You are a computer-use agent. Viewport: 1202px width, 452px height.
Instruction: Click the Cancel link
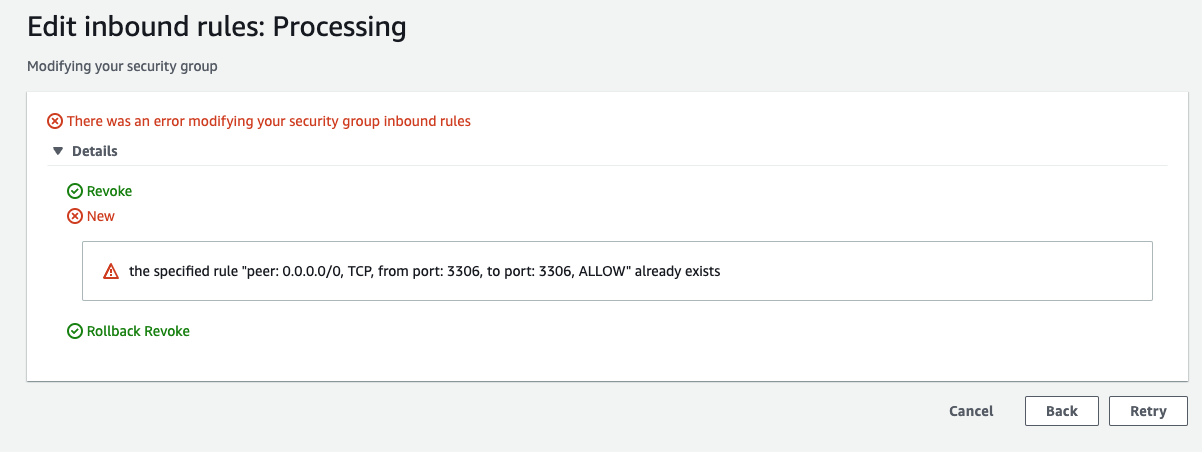[971, 411]
